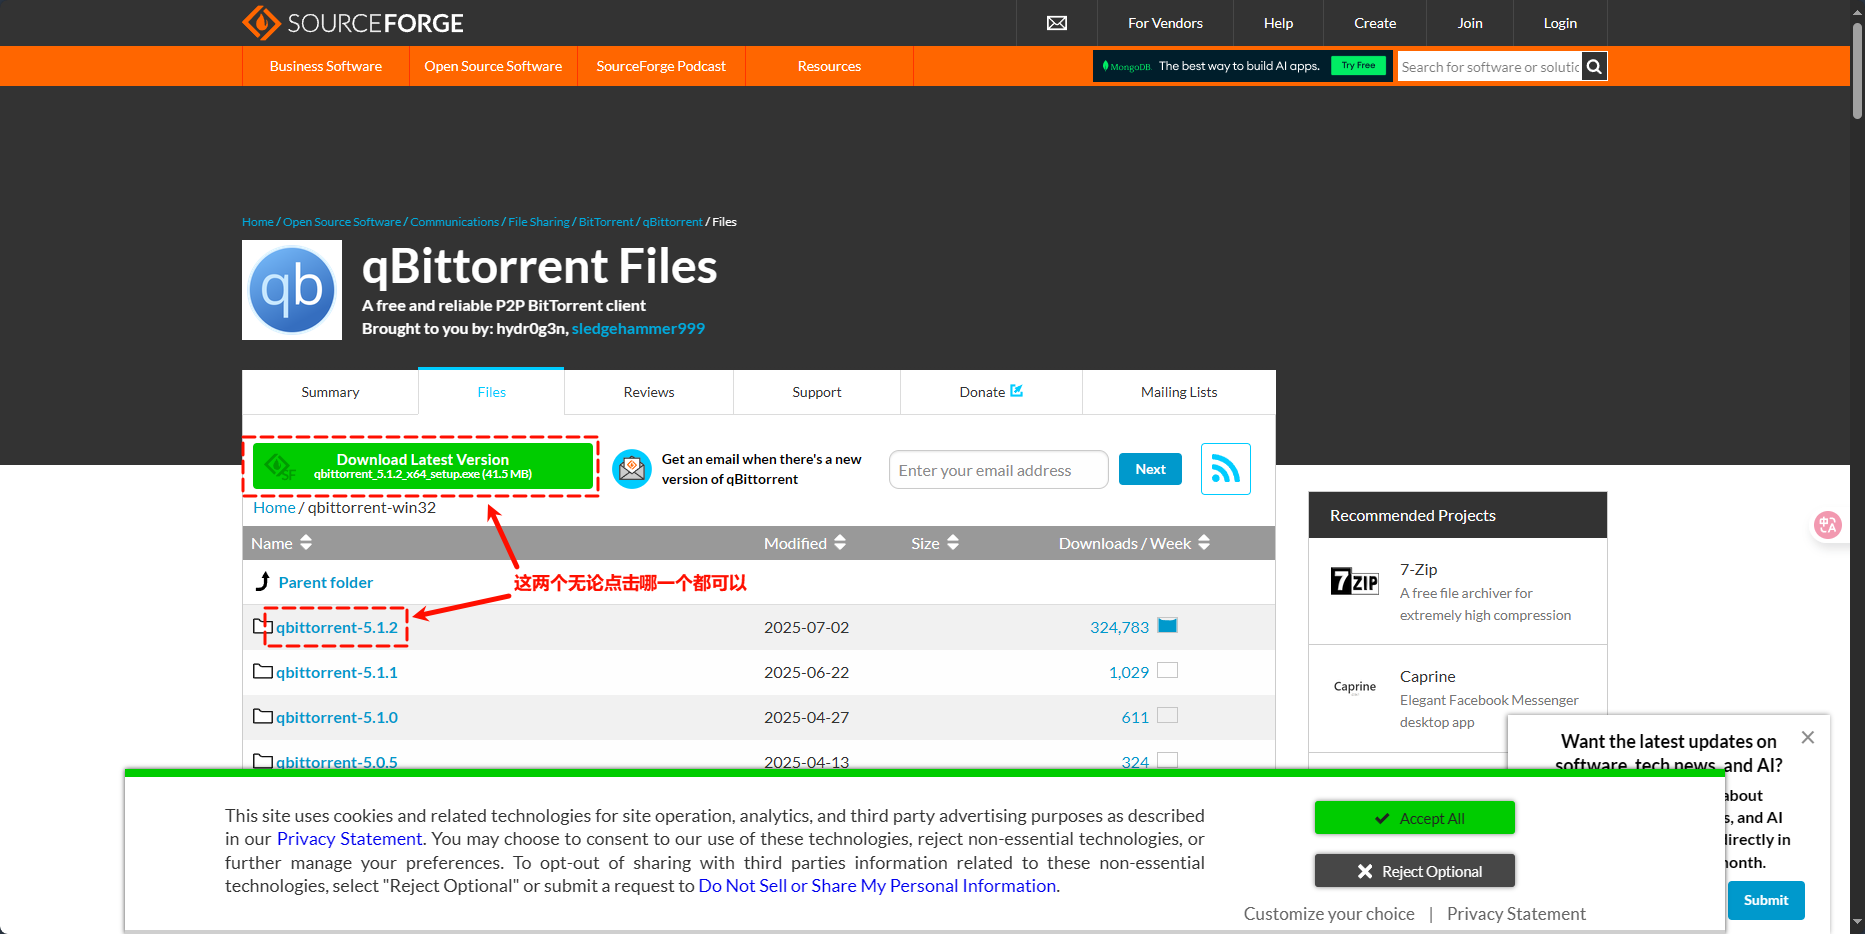
Task: Click the qbittorrent-5.1.2 folder icon
Action: (263, 627)
